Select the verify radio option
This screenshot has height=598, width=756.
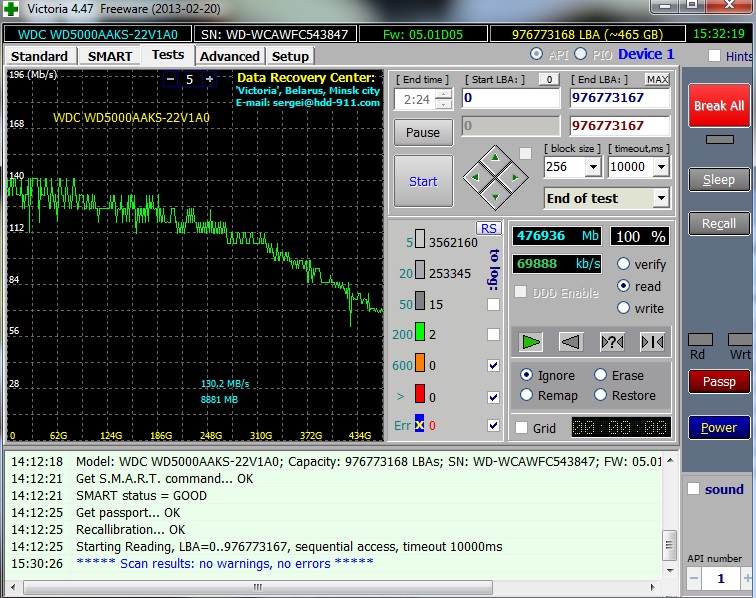click(x=624, y=264)
